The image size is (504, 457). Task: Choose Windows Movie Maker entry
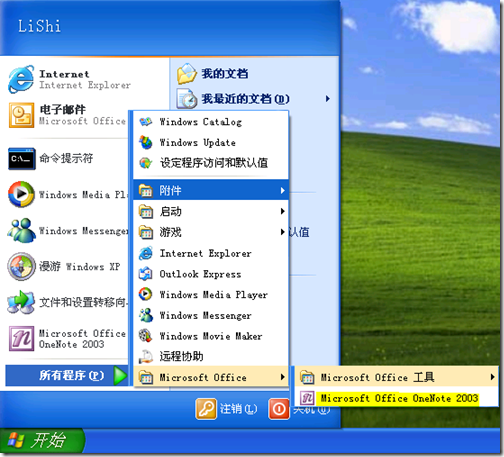[211, 336]
